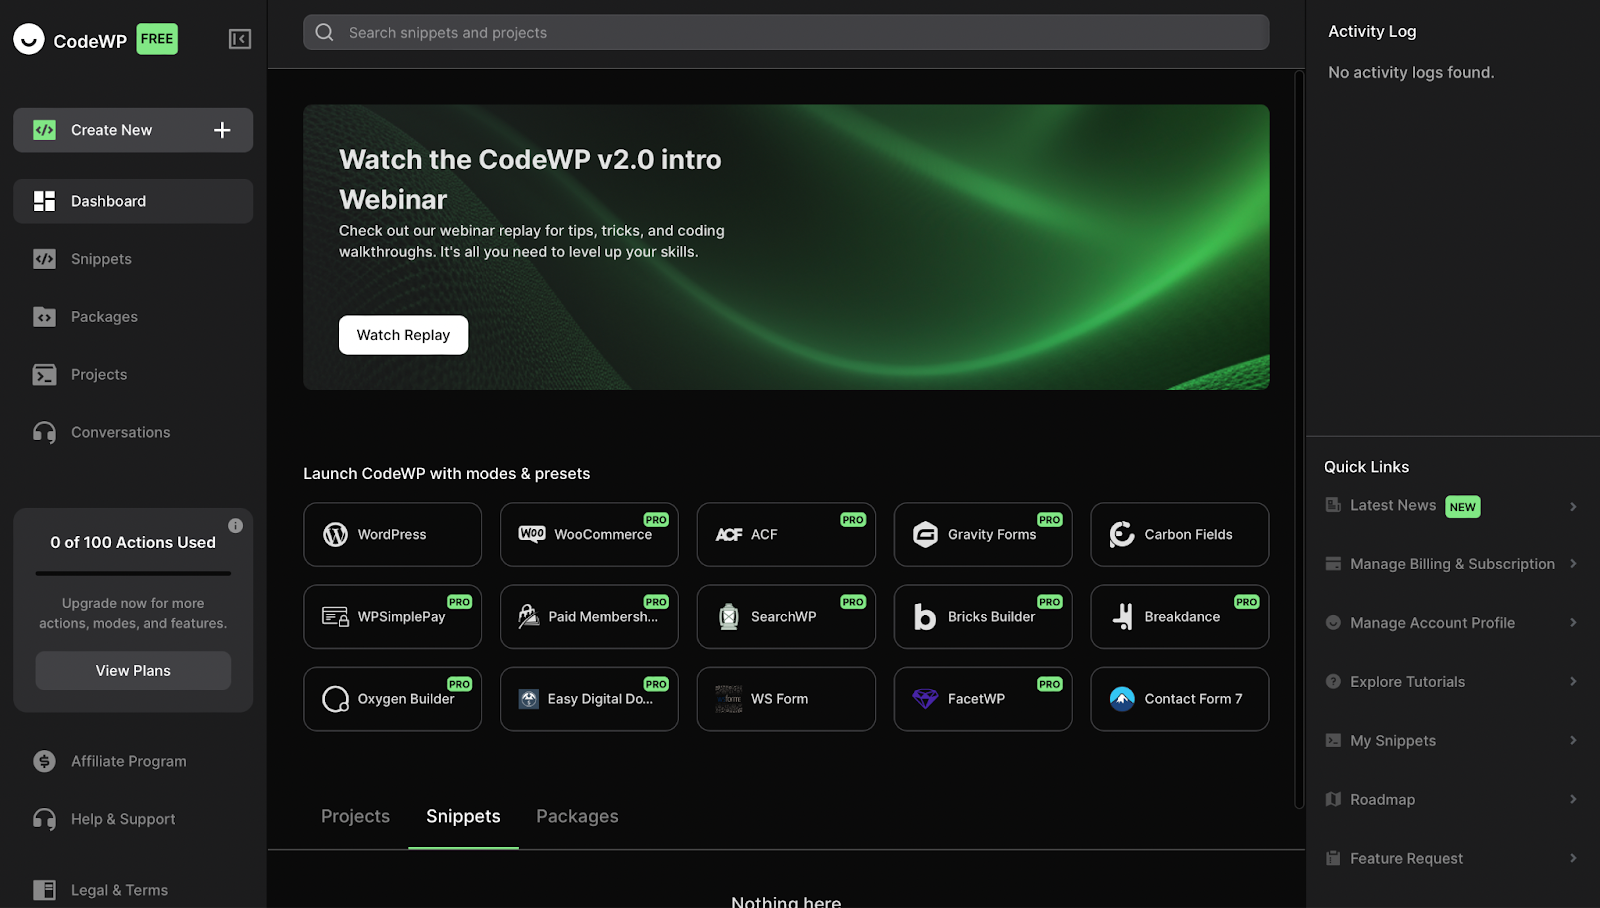Click the WPSimplePay card icon

335,616
